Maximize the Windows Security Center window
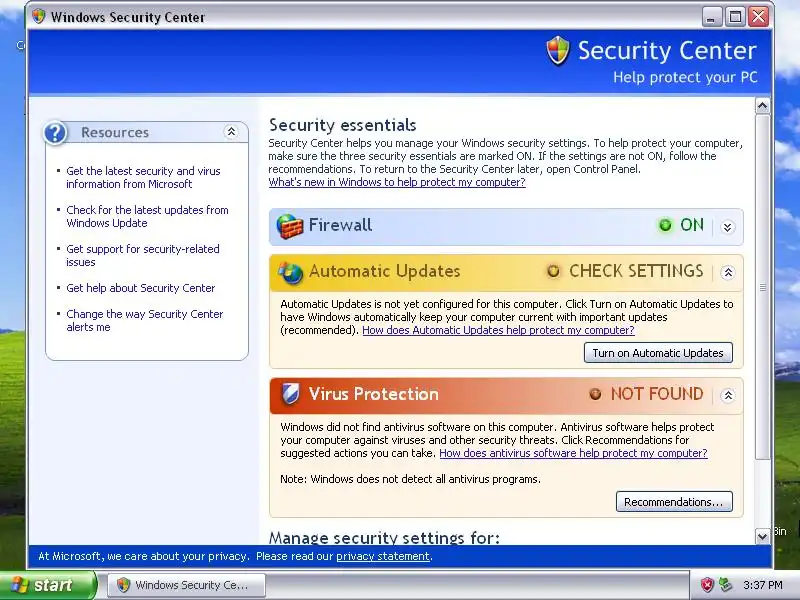The width and height of the screenshot is (800, 600). (x=735, y=17)
